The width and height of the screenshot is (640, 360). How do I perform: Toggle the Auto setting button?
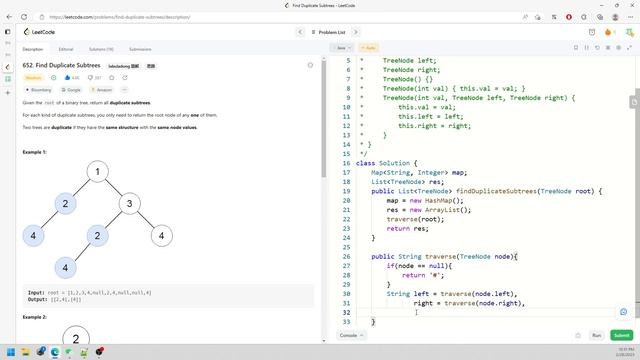(368, 48)
